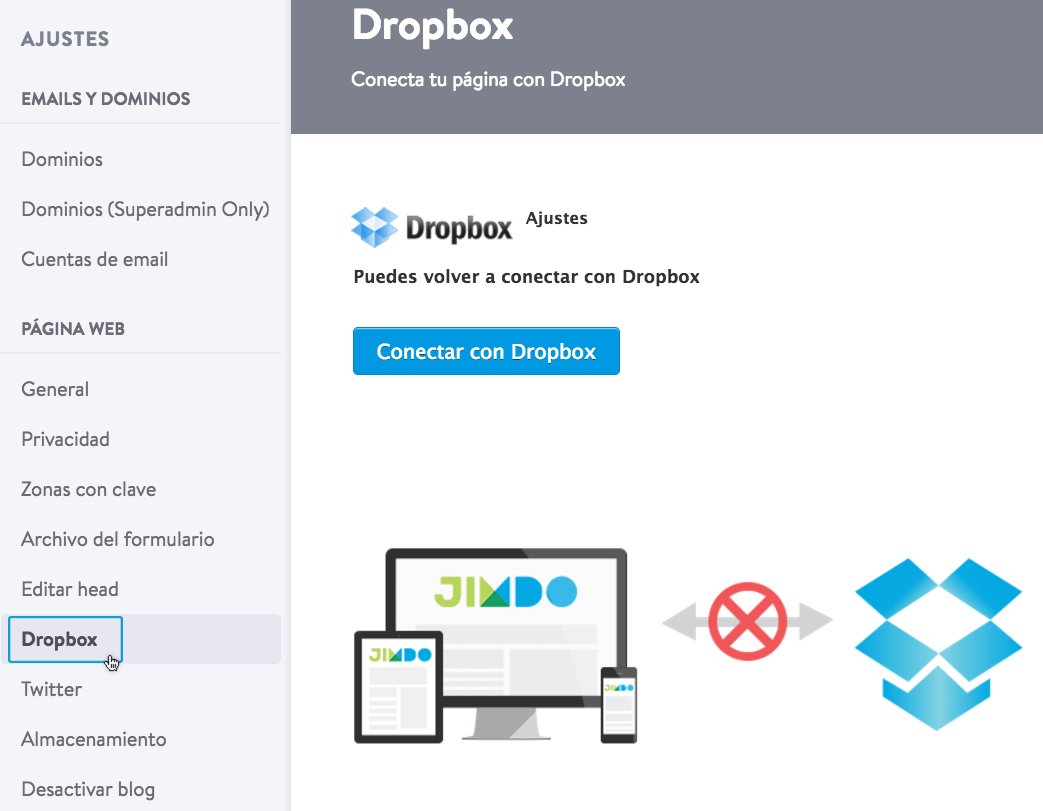Go to Almacenamiento settings
The width and height of the screenshot is (1043, 811).
[94, 739]
